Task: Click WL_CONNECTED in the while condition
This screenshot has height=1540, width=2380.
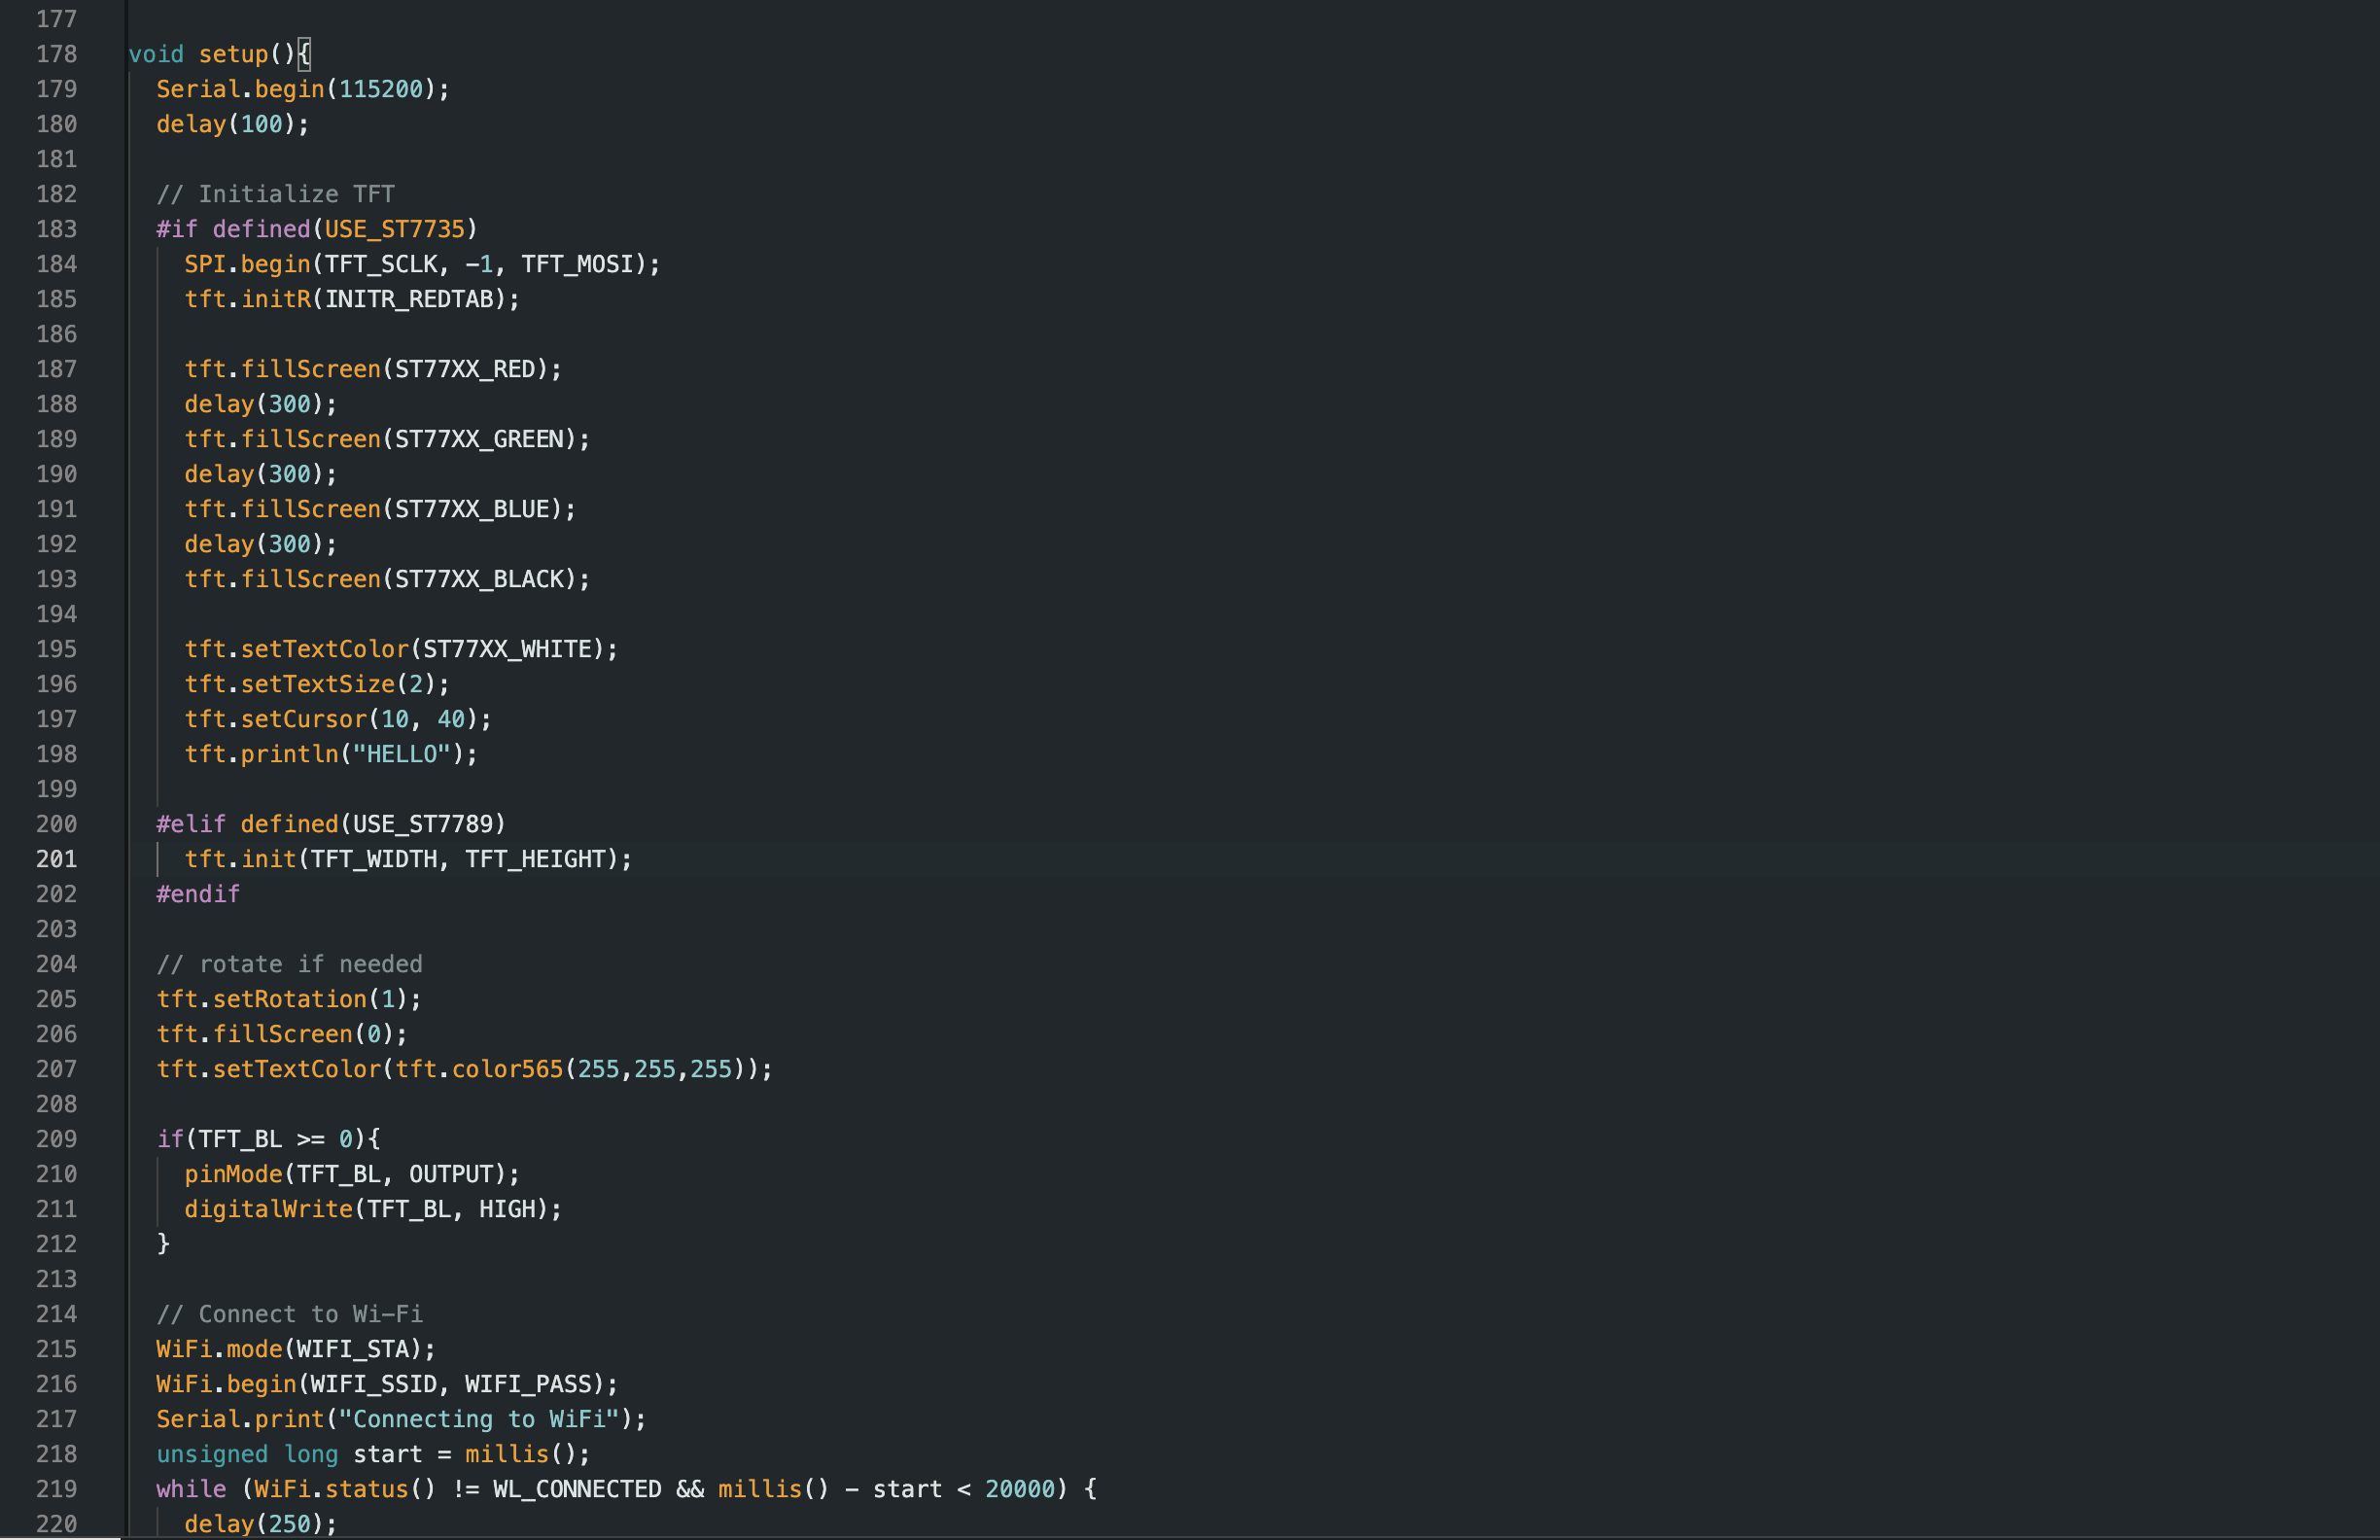Action: click(577, 1489)
